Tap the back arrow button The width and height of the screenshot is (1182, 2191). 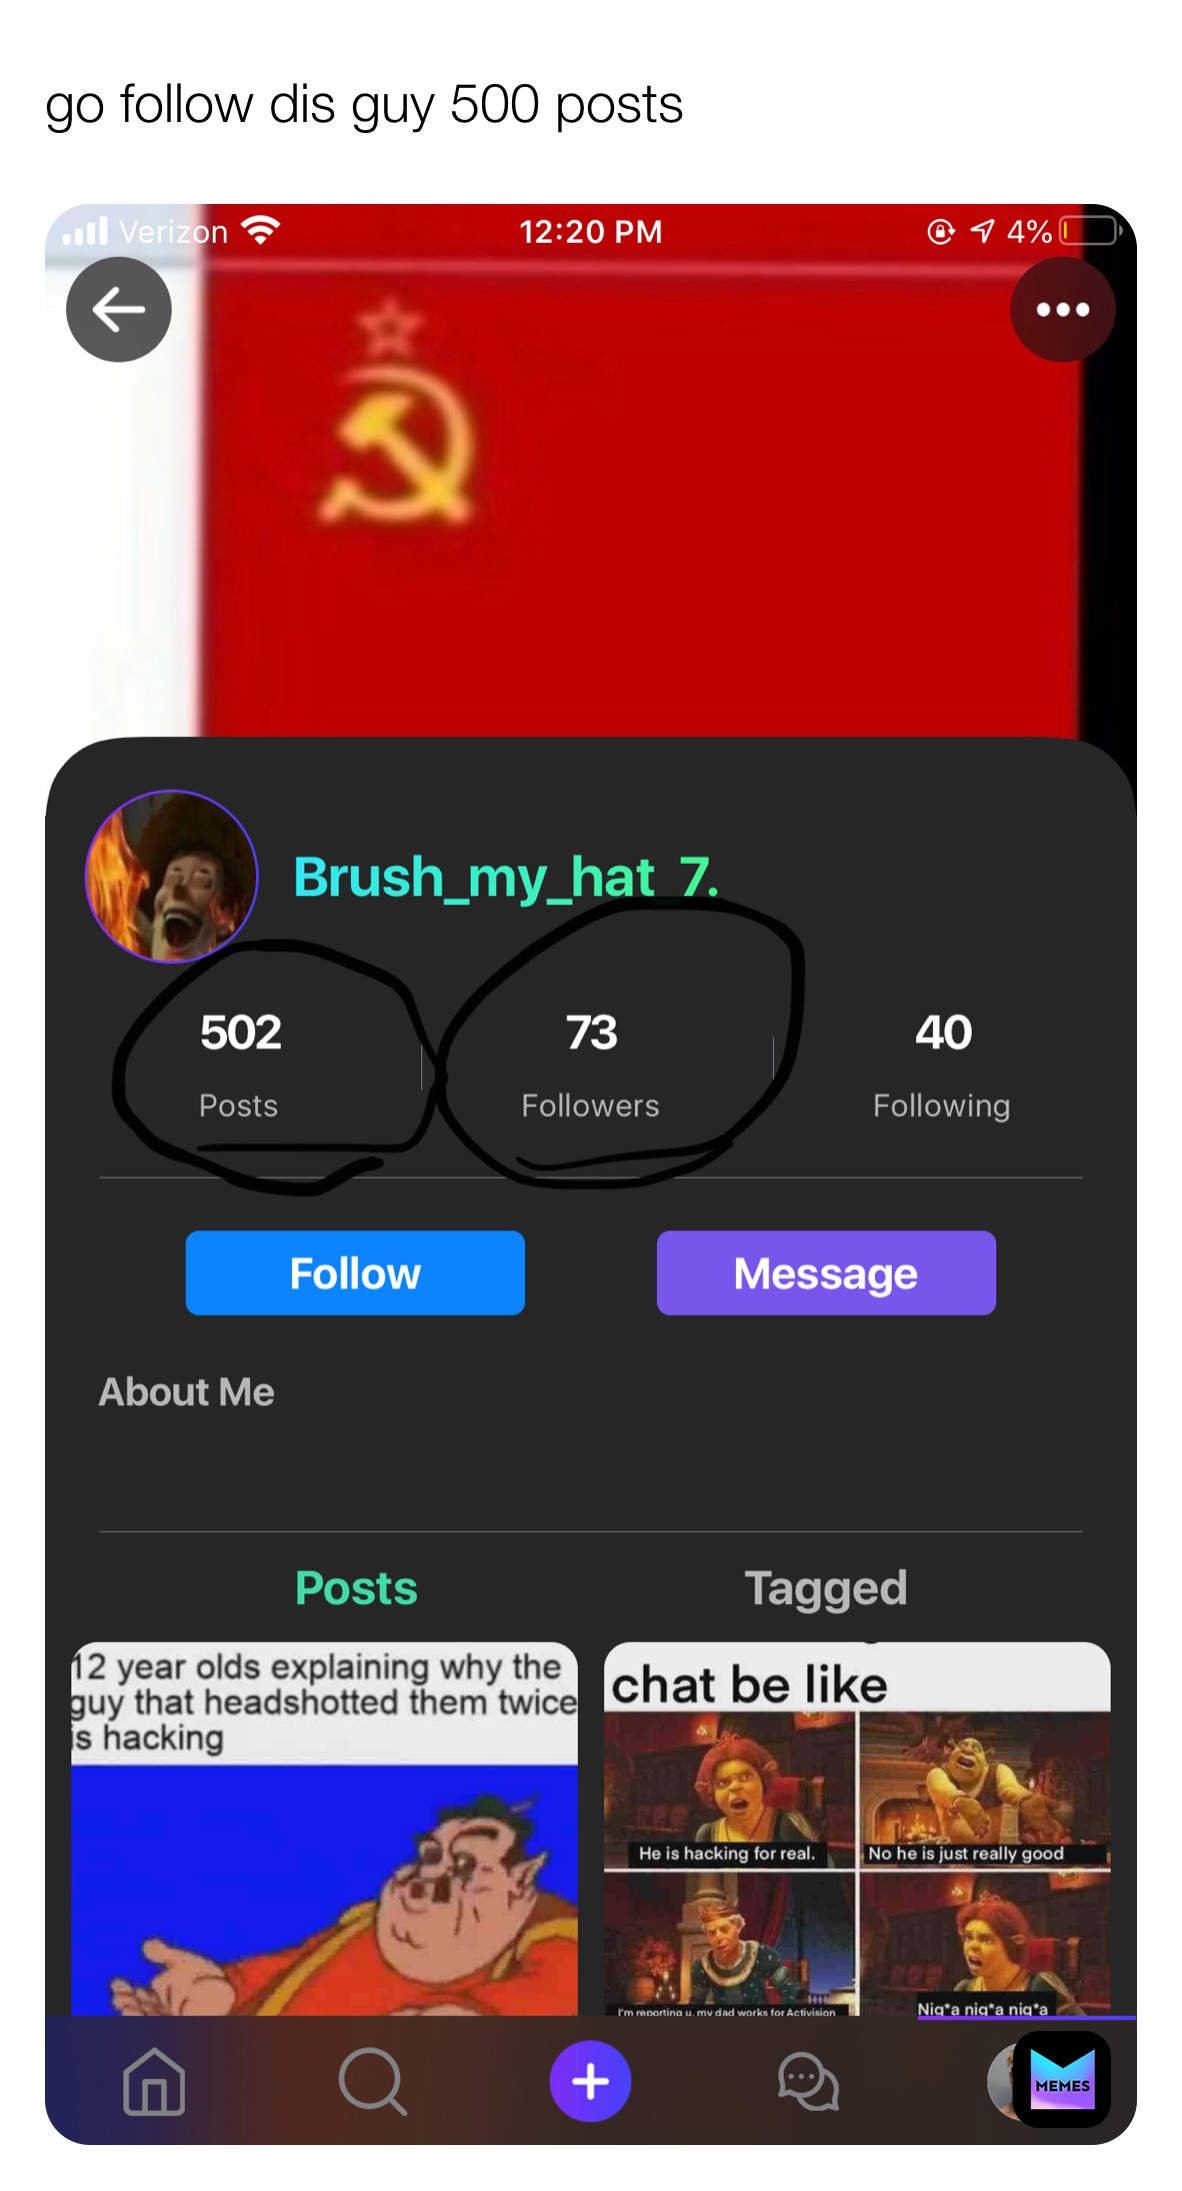pyautogui.click(x=118, y=309)
